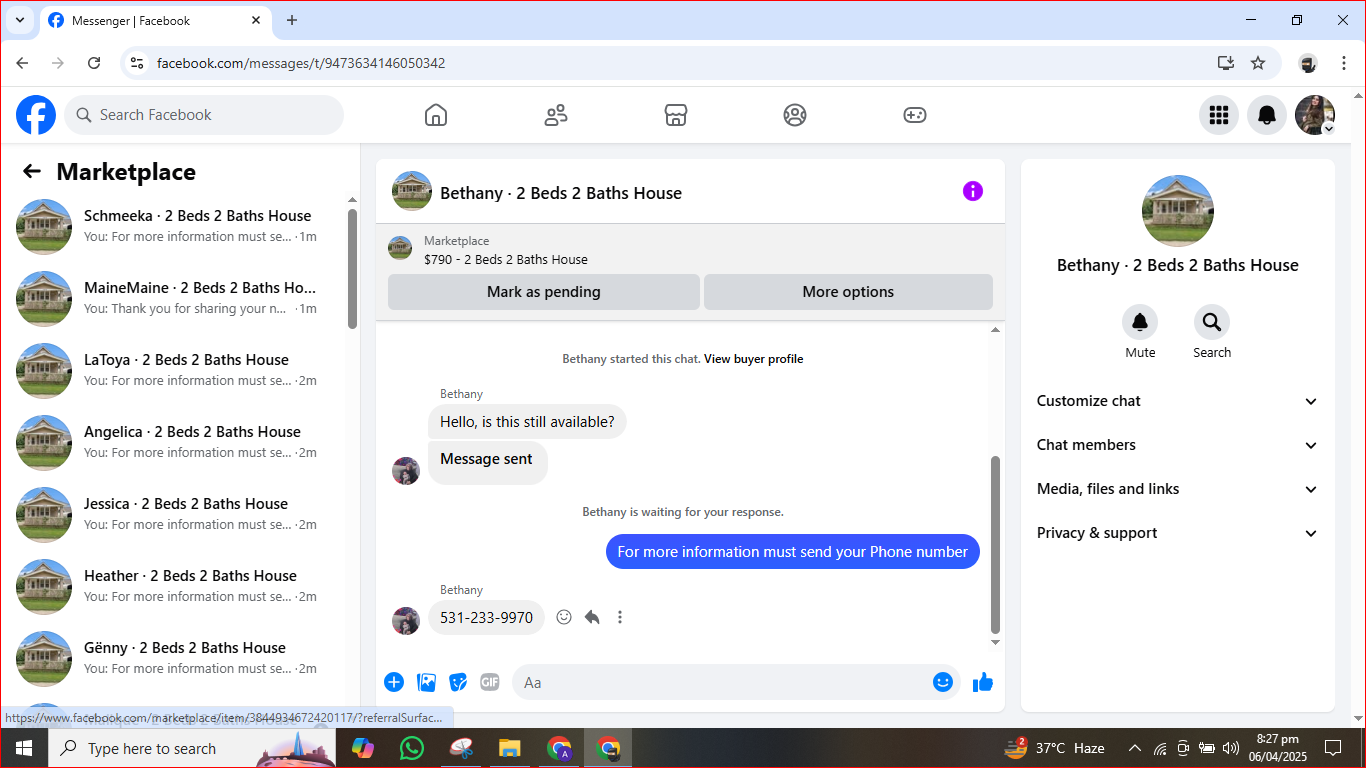Open the Angelica conversation
Viewport: 1366px width, 768px height.
[x=174, y=442]
